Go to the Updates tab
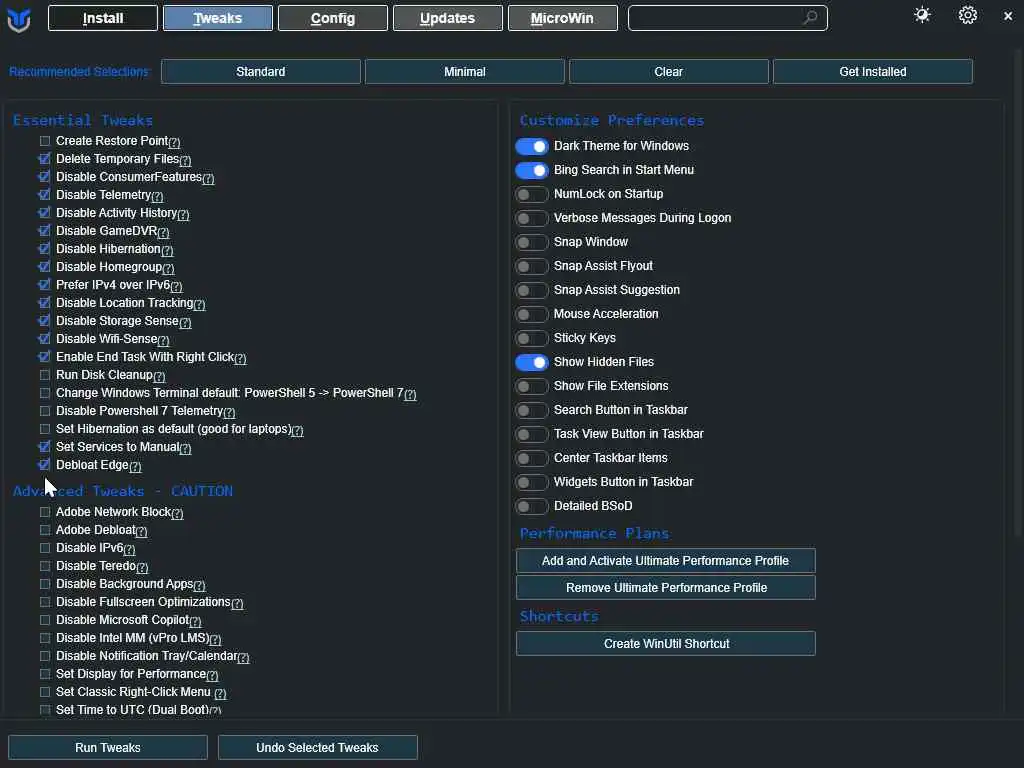The image size is (1024, 768). tap(447, 18)
